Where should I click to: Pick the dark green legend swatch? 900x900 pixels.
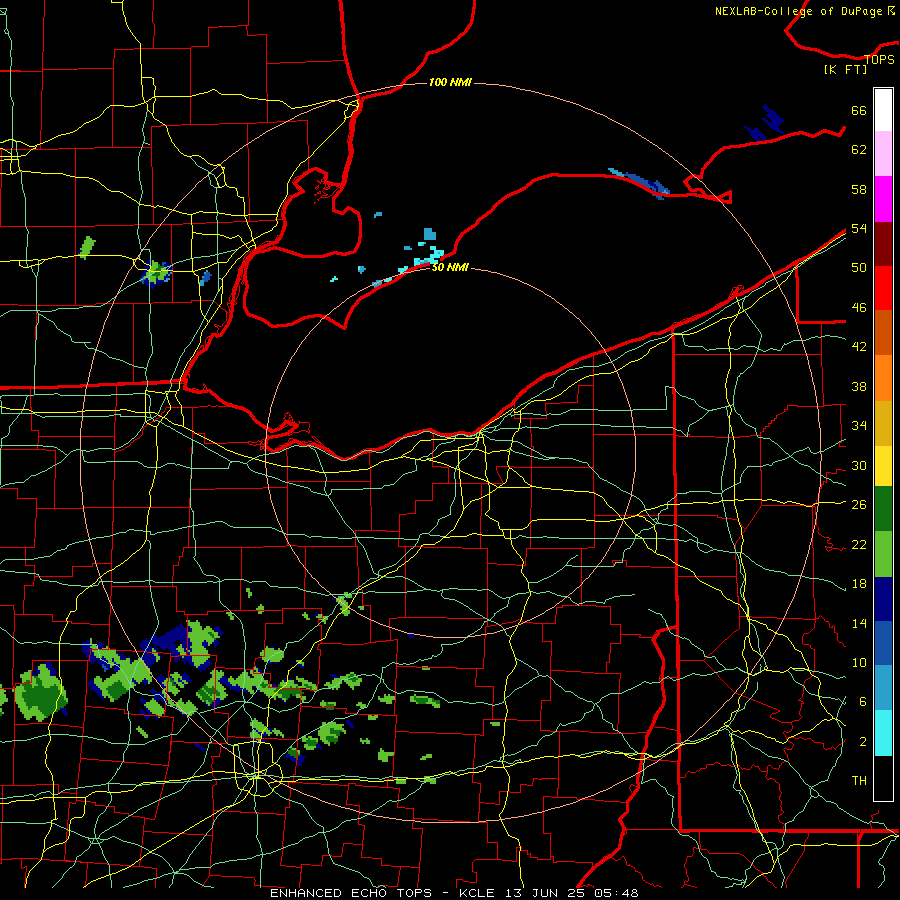(x=883, y=509)
